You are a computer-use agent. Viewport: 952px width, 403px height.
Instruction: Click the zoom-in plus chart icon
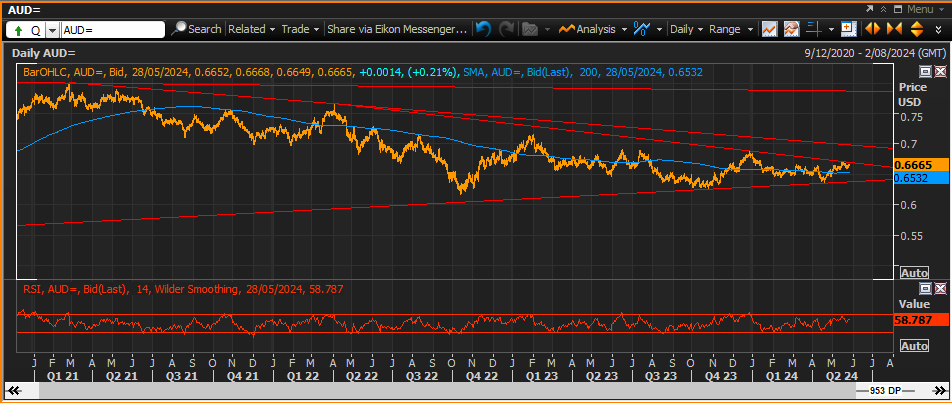point(848,29)
